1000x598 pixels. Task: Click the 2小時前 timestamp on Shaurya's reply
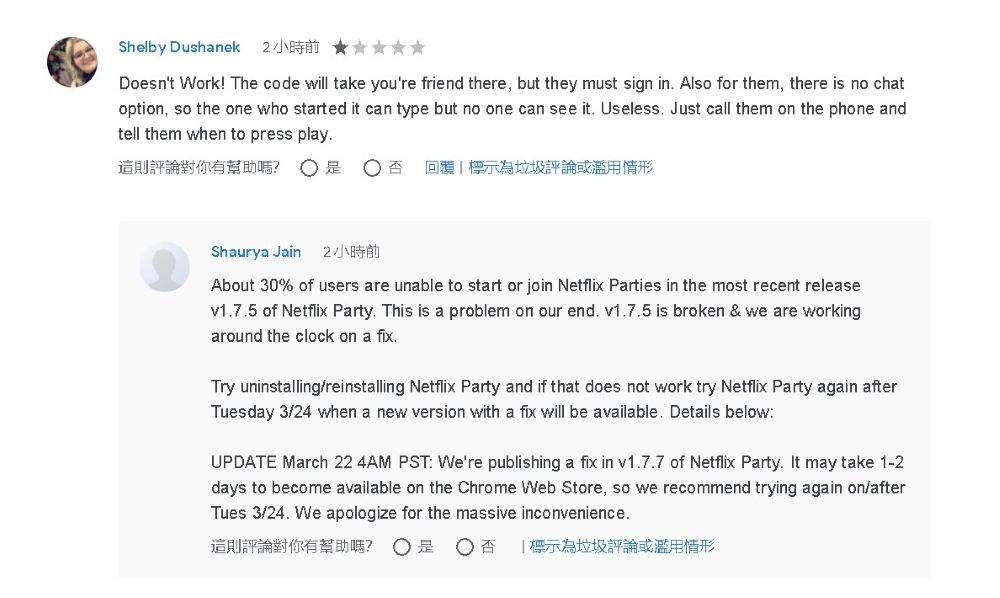[x=351, y=252]
